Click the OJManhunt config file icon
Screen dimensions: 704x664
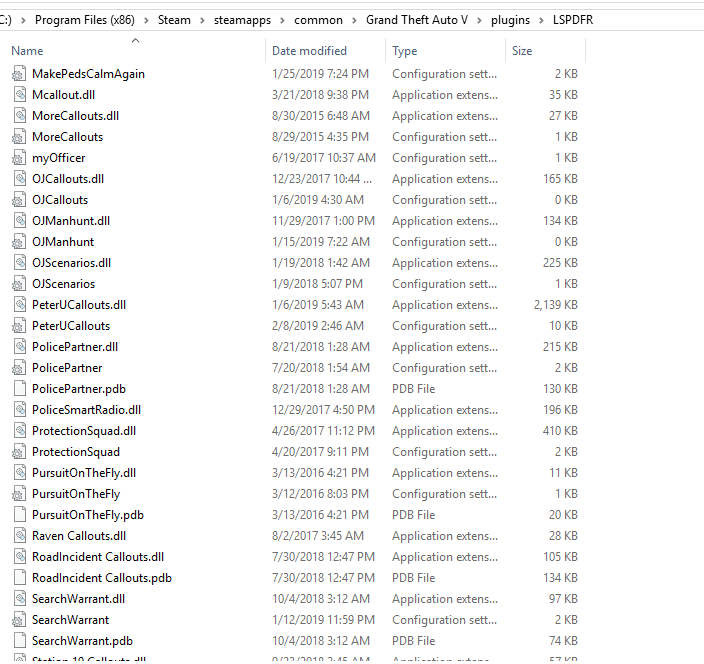(19, 242)
